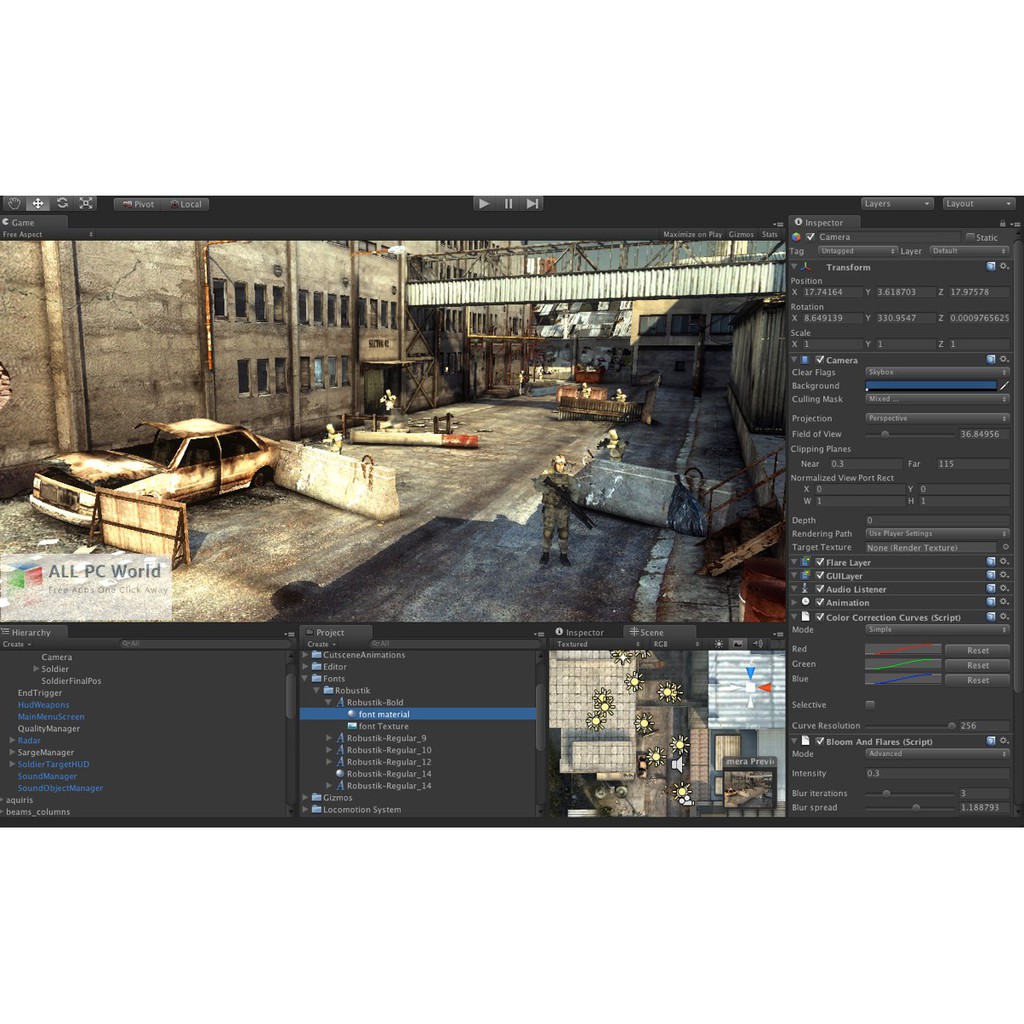The image size is (1024, 1024).
Task: Toggle scene audio speaker icon
Action: [757, 644]
